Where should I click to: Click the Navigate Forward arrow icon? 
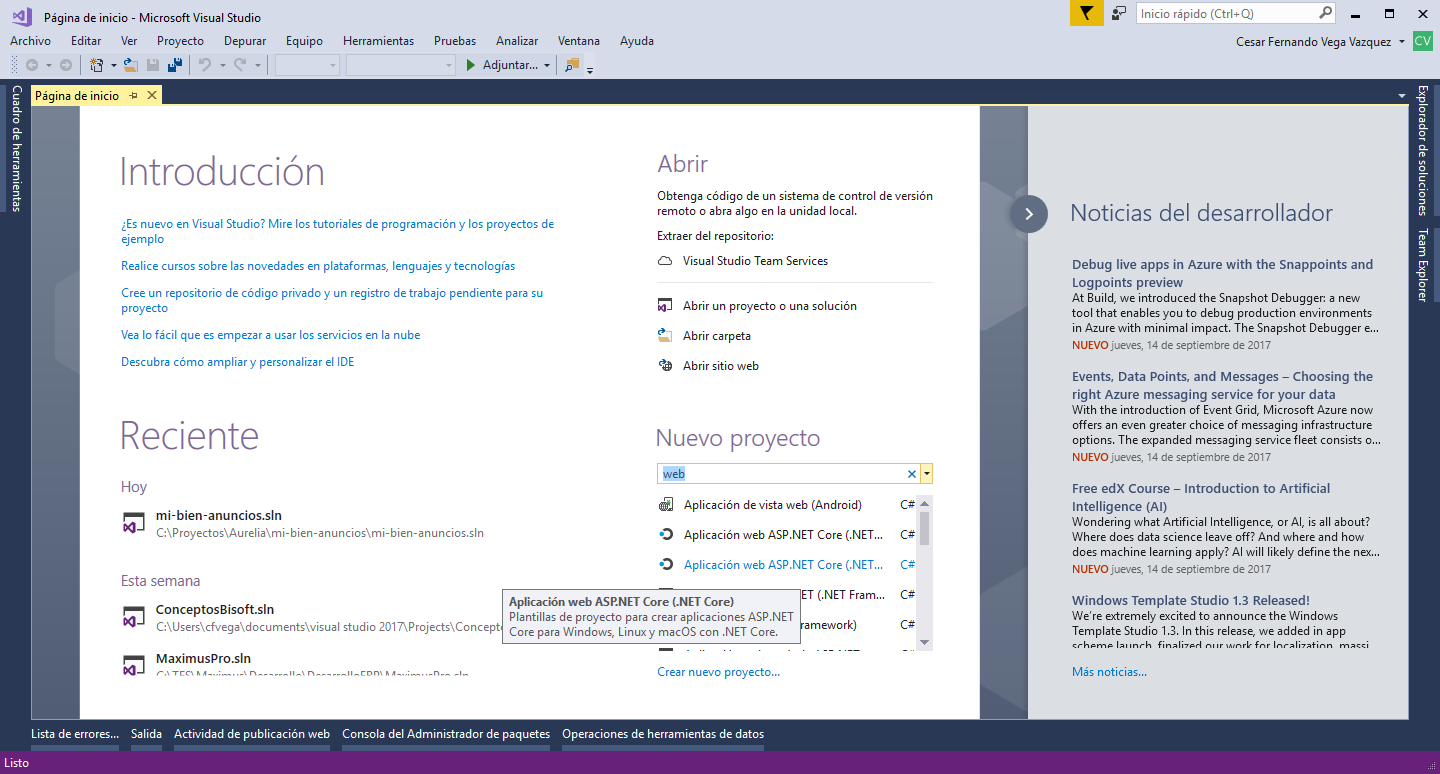66,65
